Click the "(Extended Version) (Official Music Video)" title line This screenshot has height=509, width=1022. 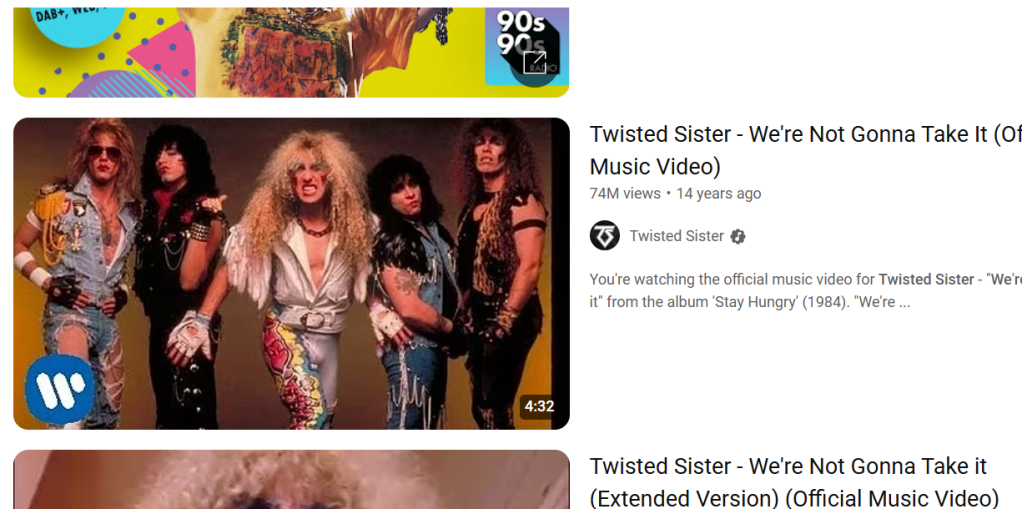click(794, 499)
